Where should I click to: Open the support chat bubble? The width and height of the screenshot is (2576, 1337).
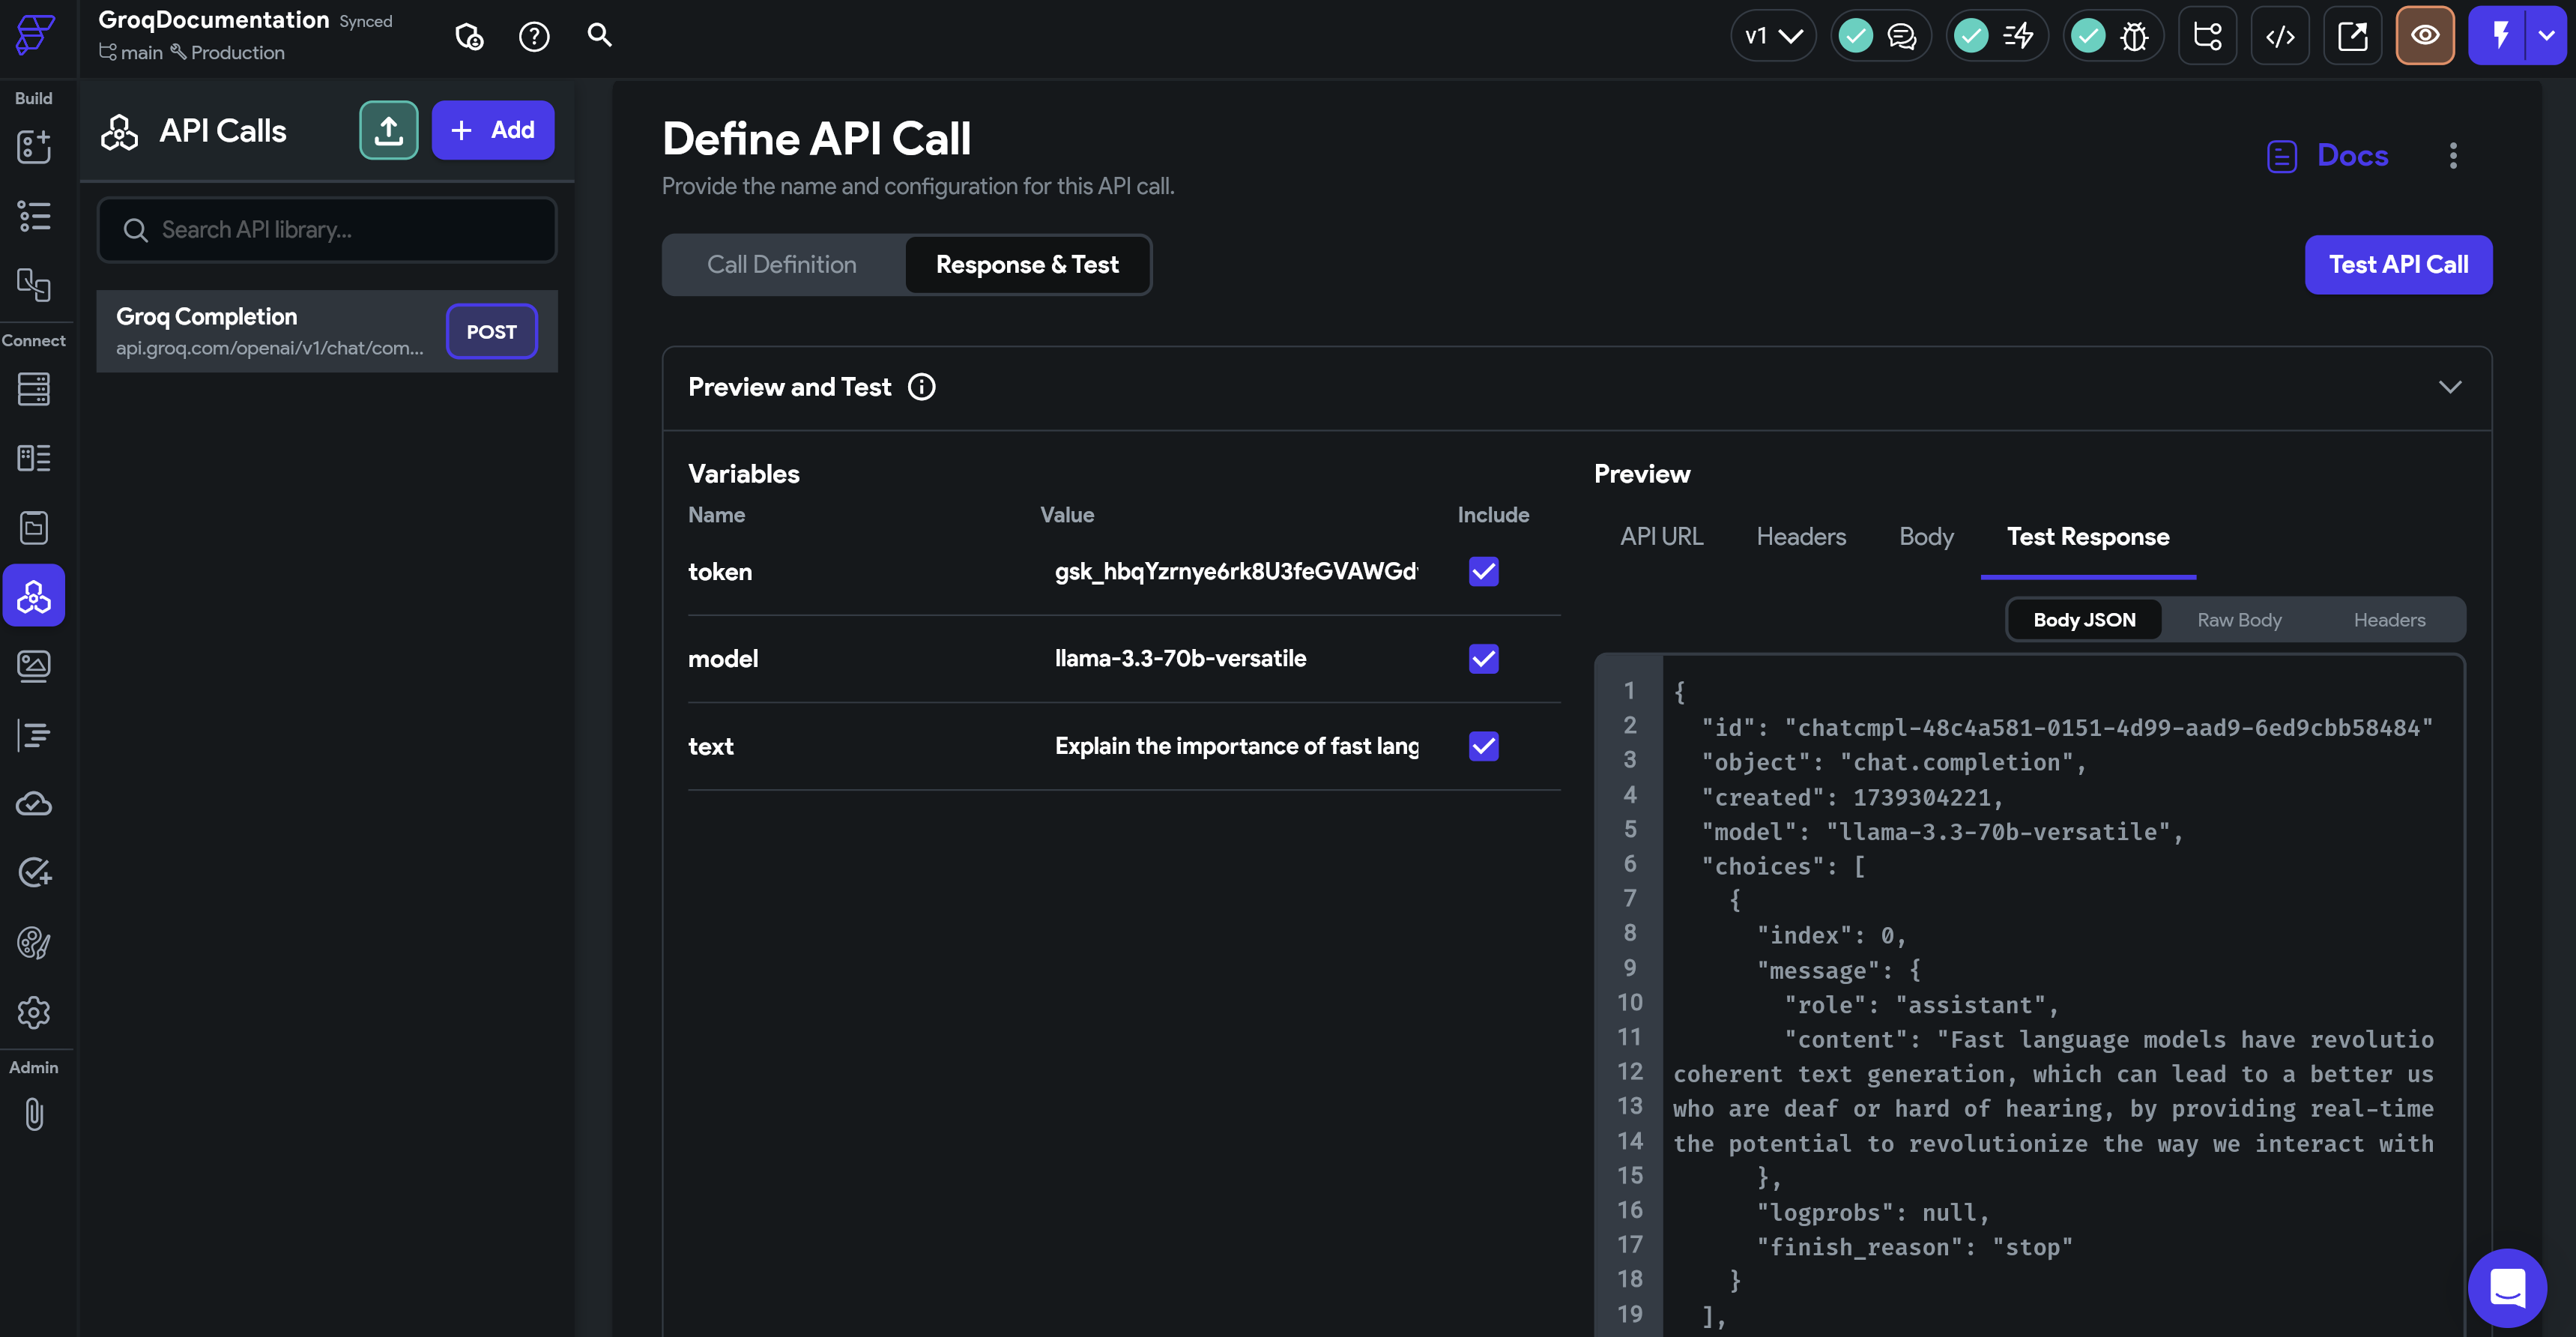[x=2507, y=1288]
